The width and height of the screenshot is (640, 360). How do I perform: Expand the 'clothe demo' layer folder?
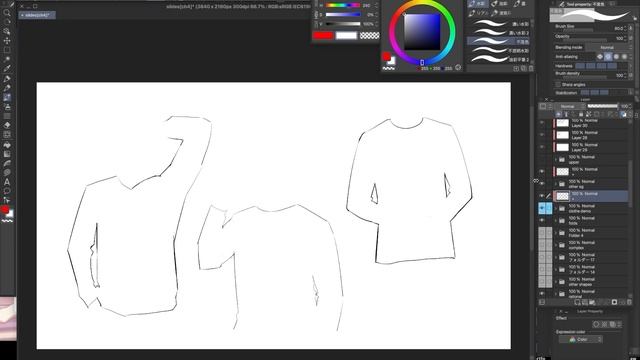[556, 209]
